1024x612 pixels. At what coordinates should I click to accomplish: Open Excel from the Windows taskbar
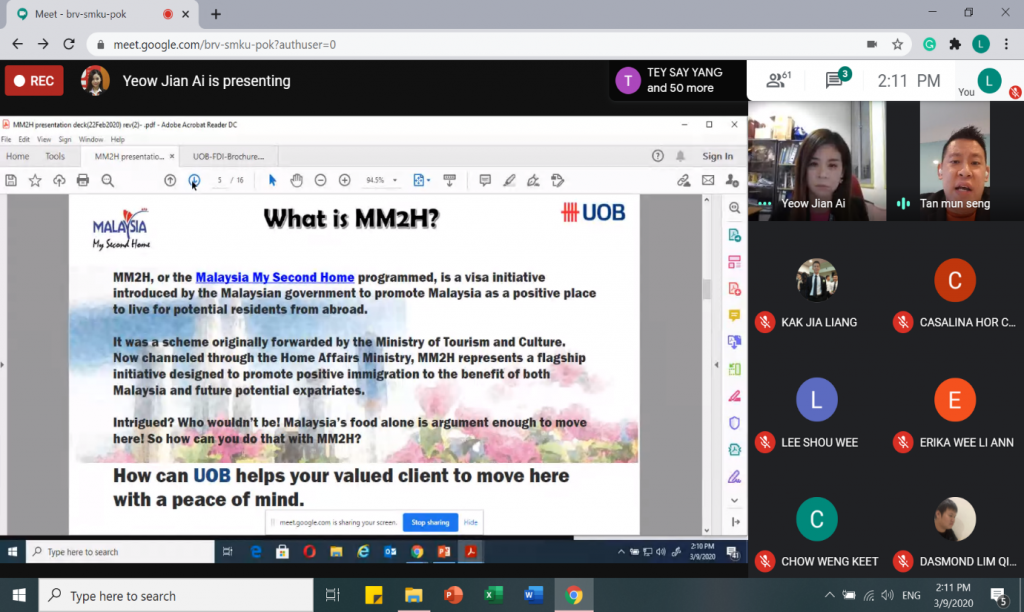[x=493, y=595]
